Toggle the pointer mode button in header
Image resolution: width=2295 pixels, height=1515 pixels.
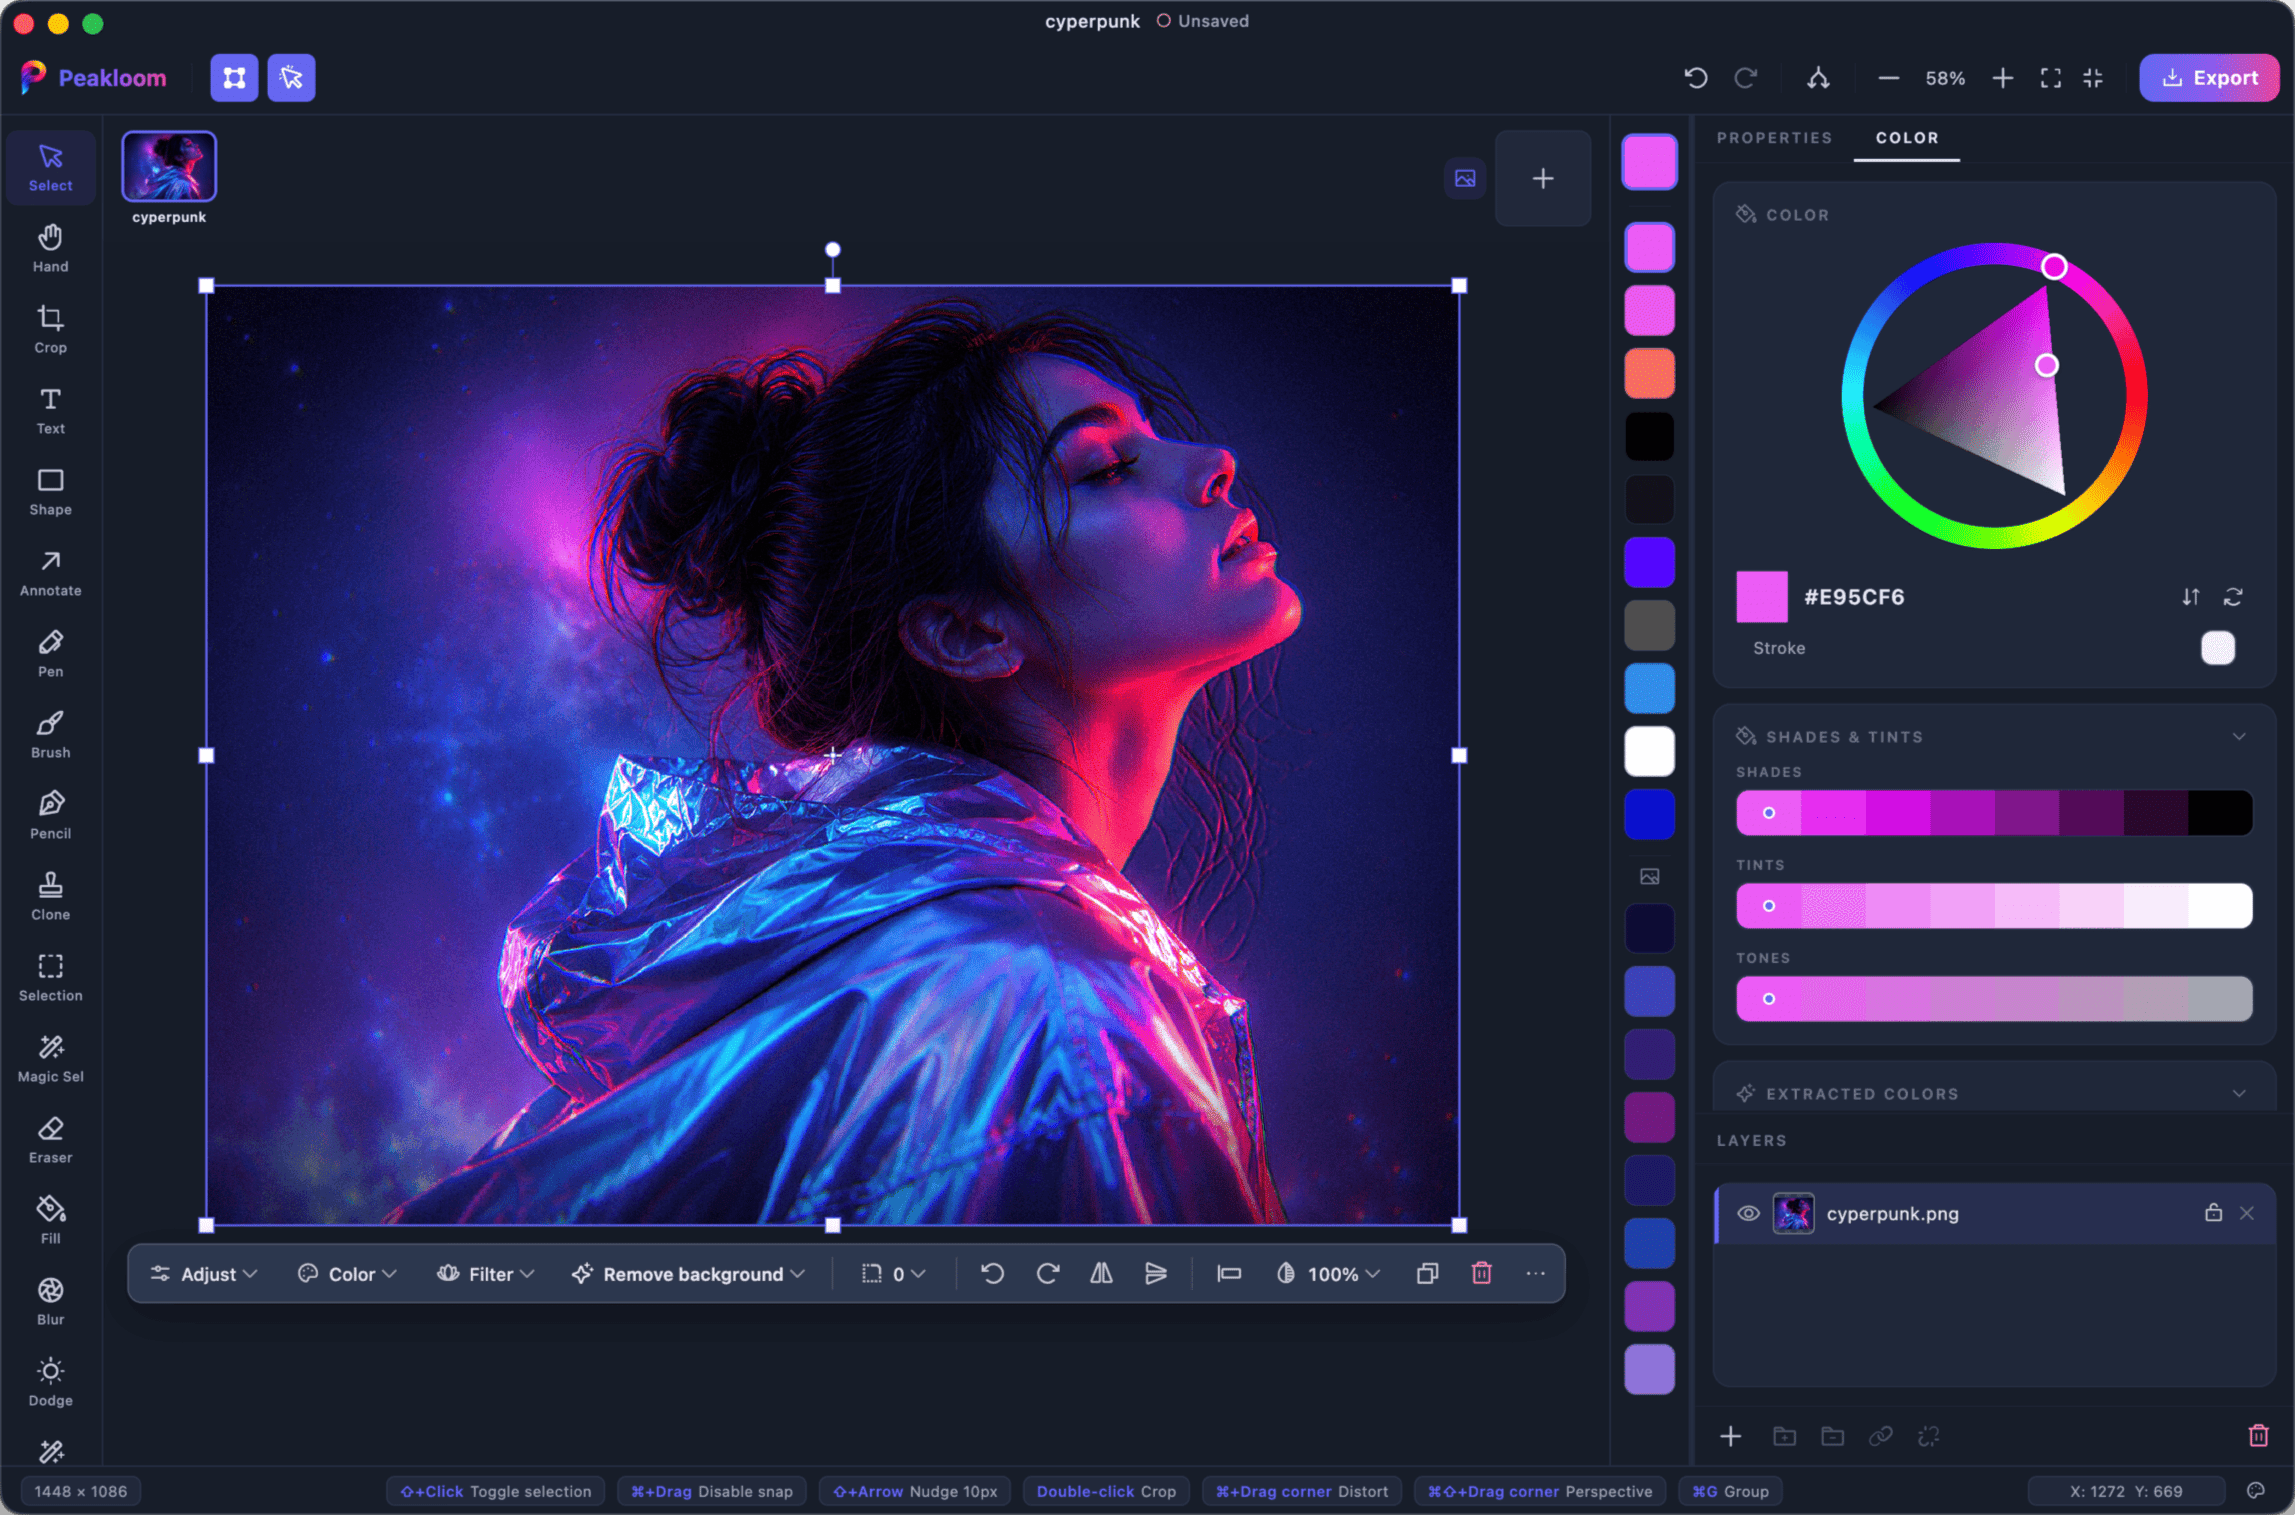[x=291, y=78]
